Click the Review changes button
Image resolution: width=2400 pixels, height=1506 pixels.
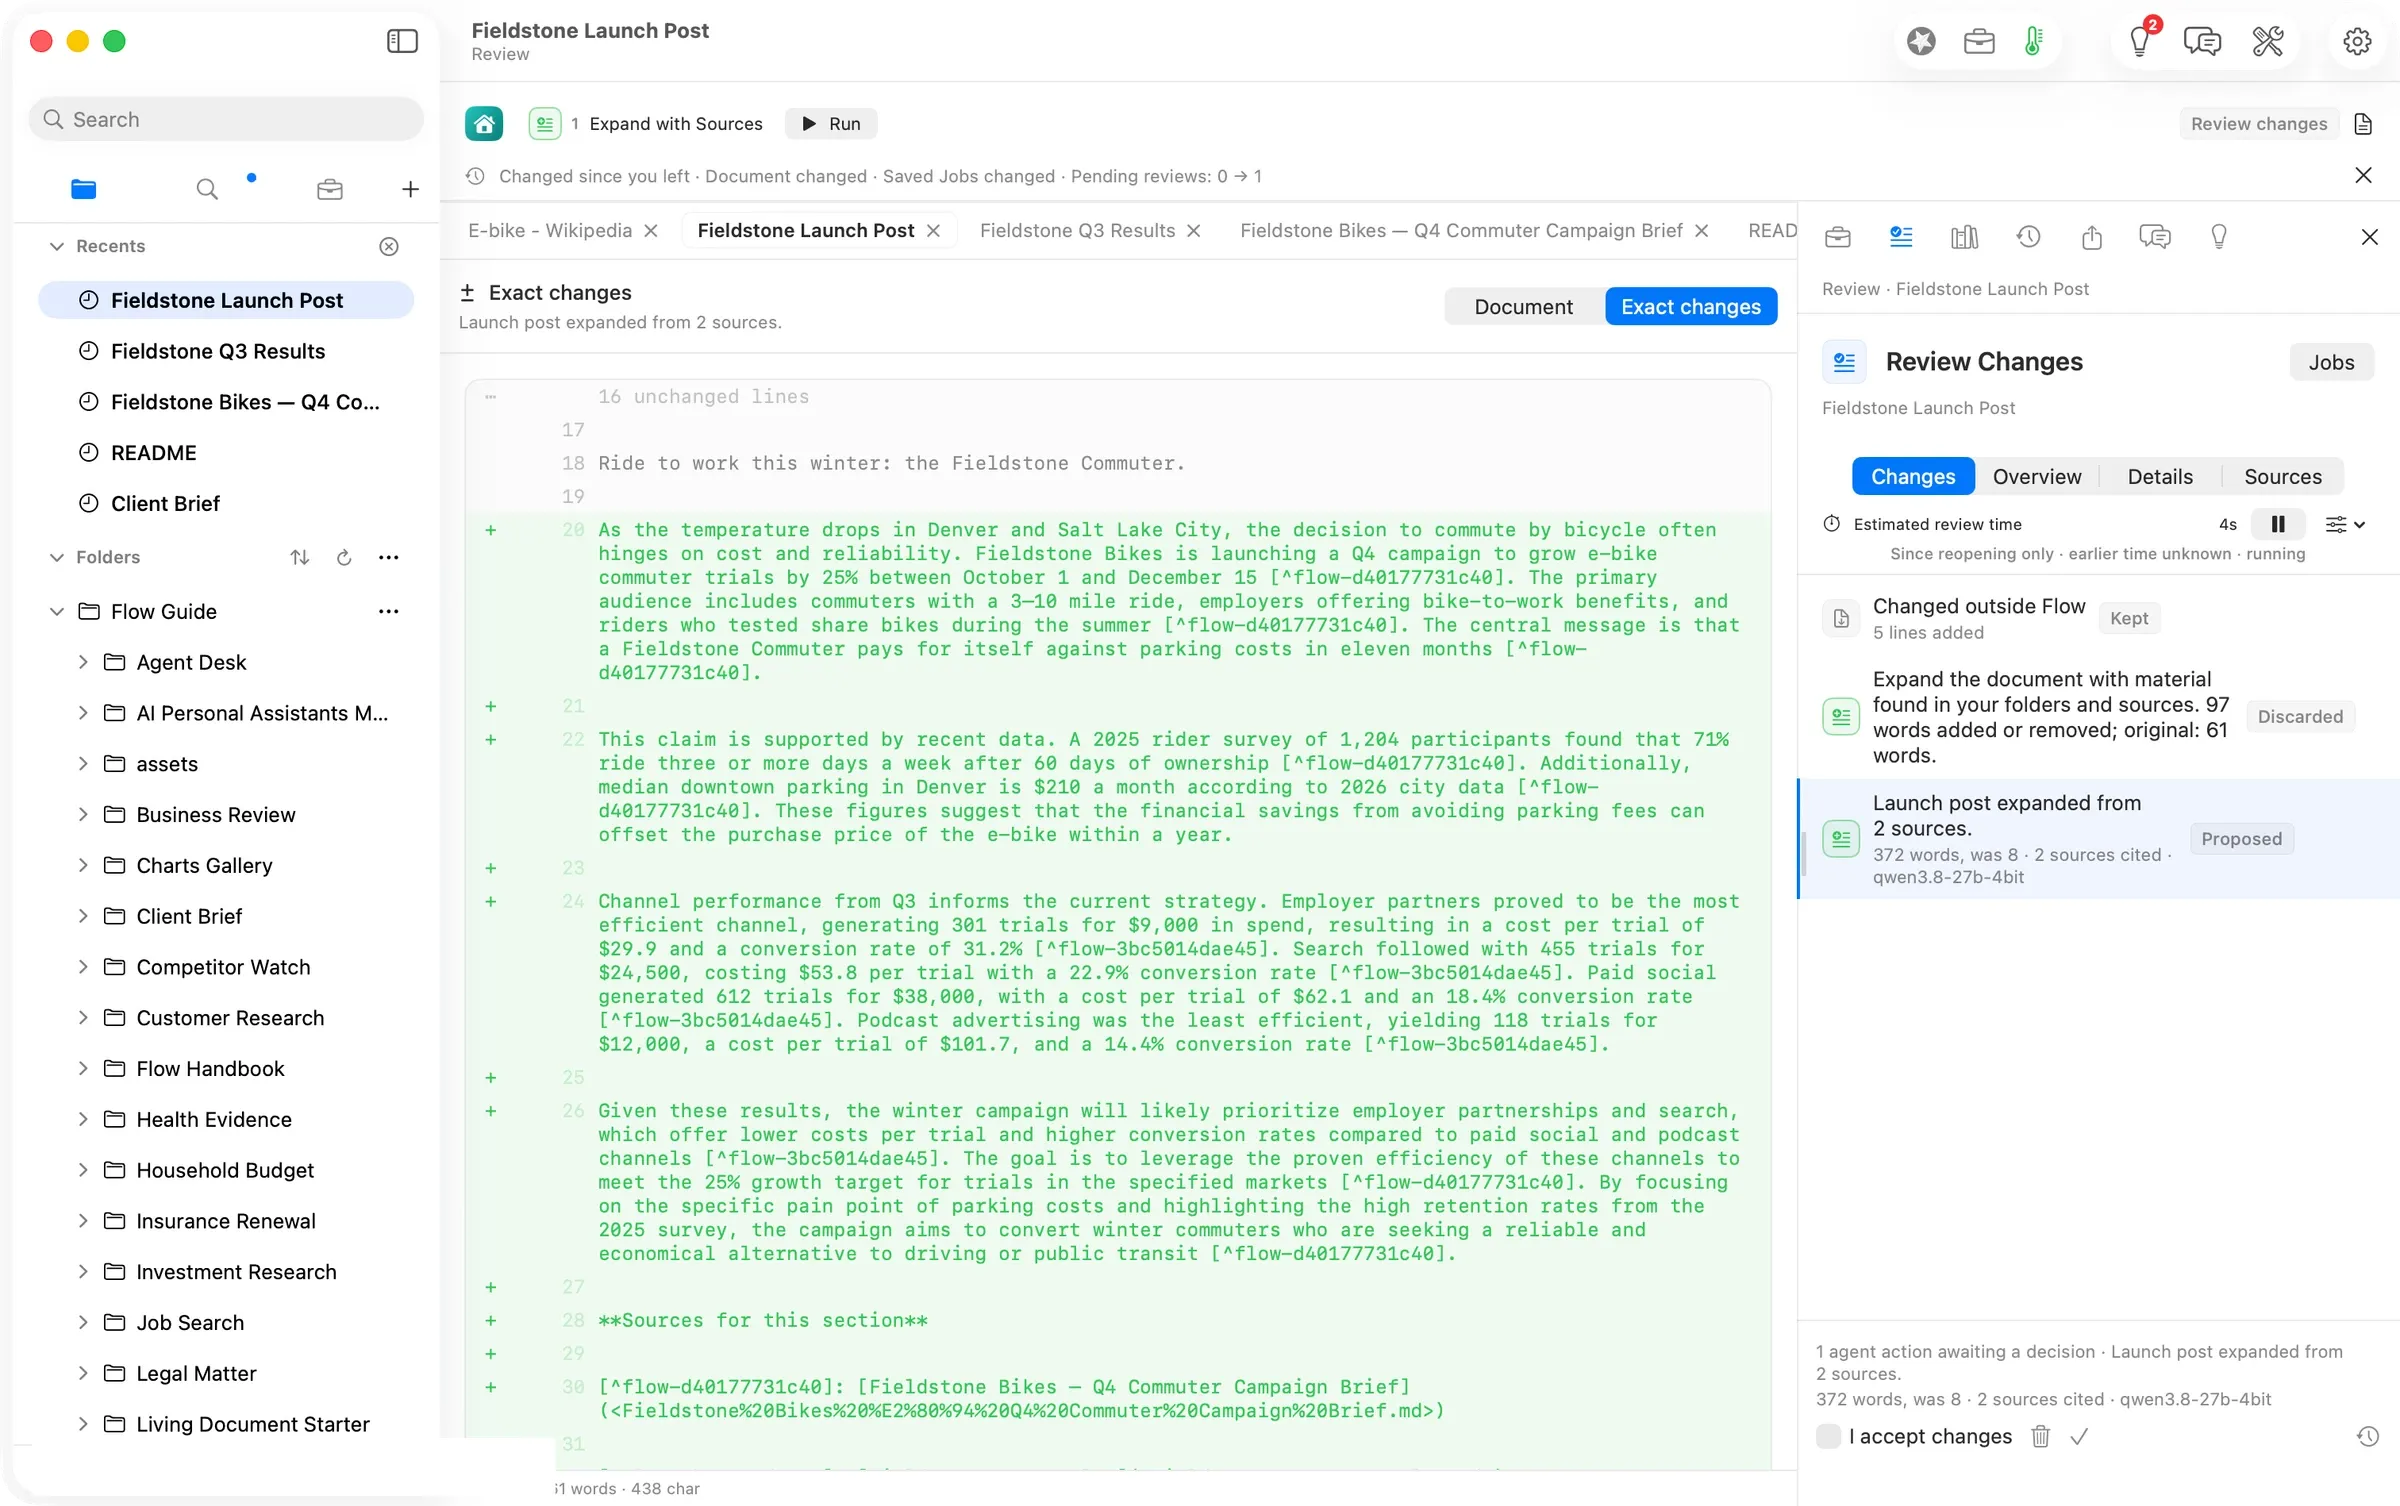click(x=2258, y=124)
